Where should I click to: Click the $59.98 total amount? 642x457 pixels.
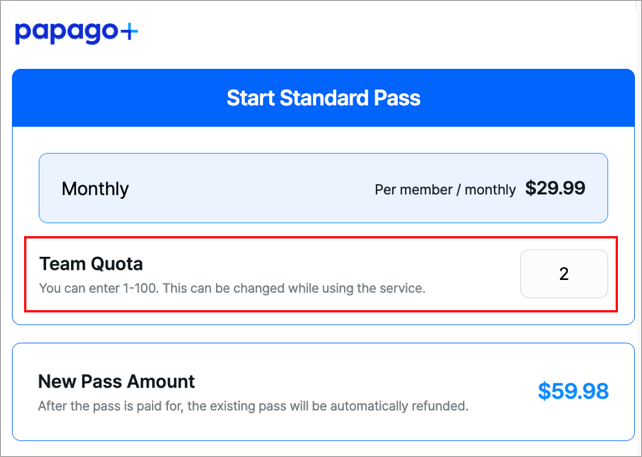pos(573,391)
